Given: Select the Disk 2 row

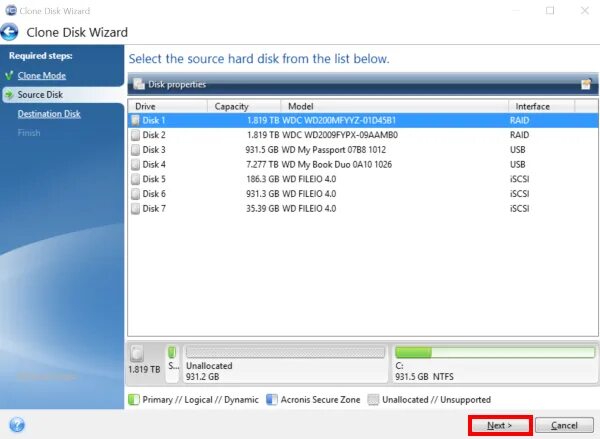Looking at the screenshot, I should click(x=363, y=135).
